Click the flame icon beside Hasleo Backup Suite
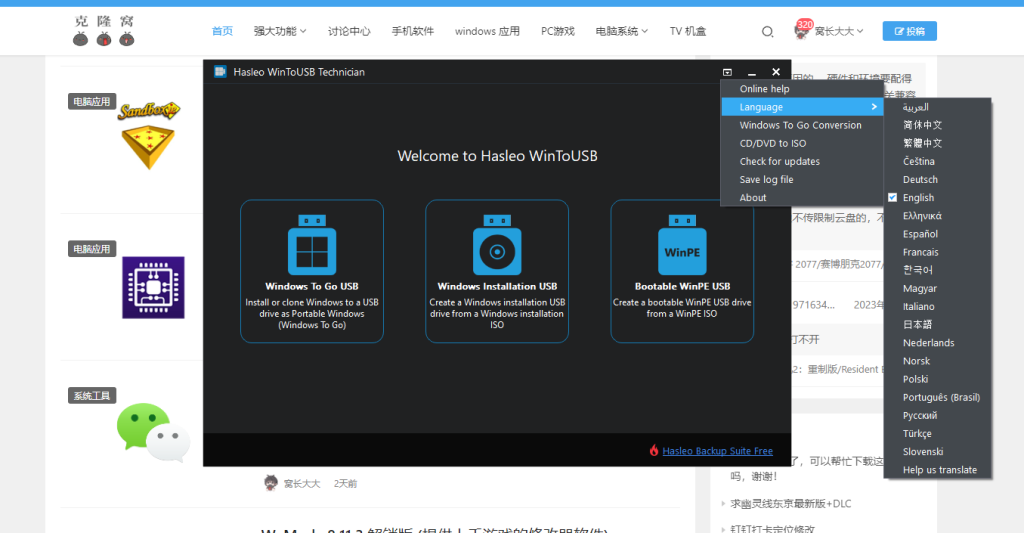The height and width of the screenshot is (533, 1024). 654,450
